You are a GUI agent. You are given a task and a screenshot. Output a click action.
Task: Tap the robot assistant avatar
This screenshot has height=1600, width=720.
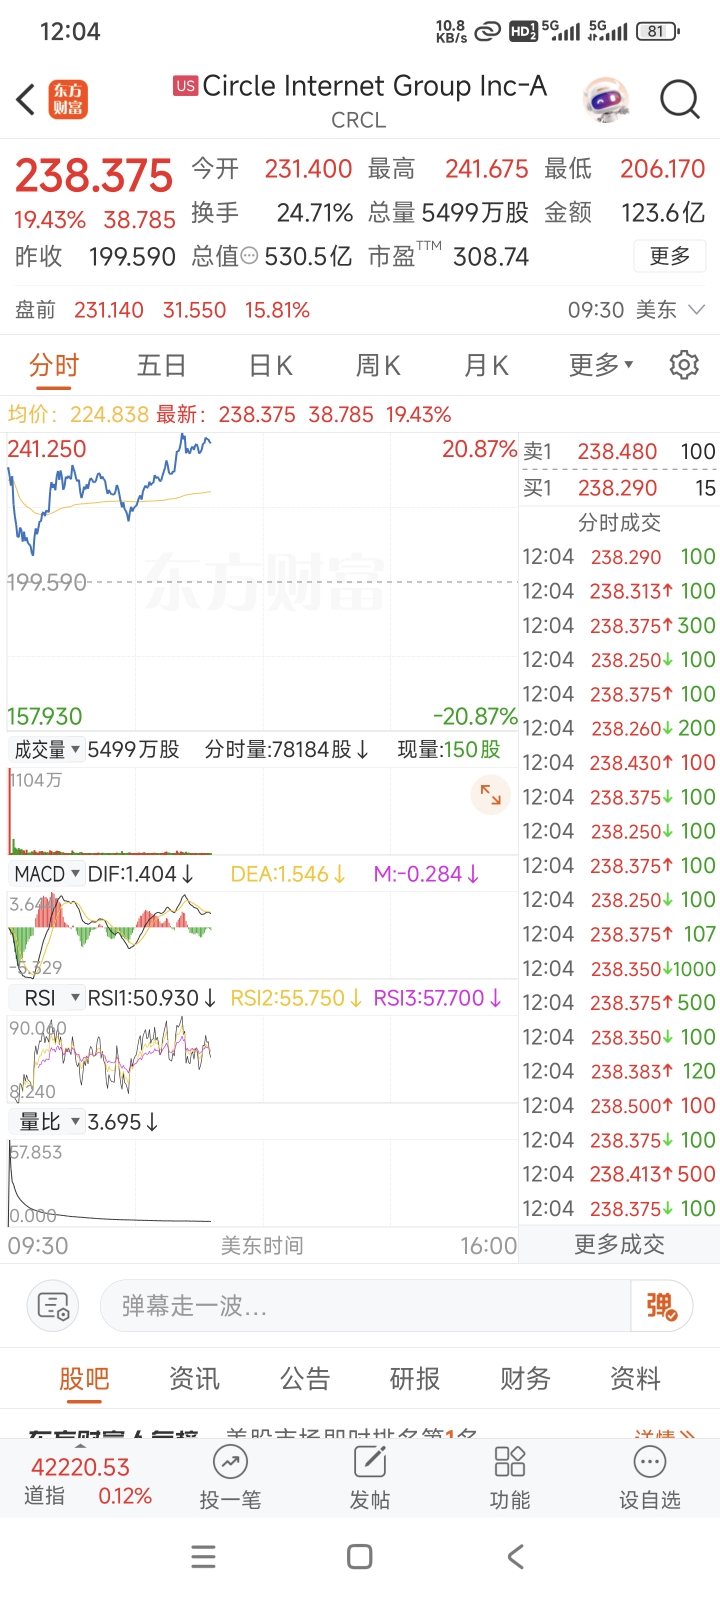[x=608, y=99]
